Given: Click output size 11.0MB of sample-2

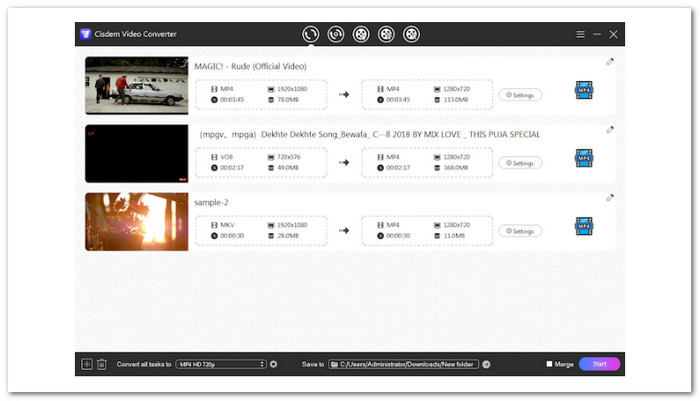Looking at the screenshot, I should [x=454, y=235].
